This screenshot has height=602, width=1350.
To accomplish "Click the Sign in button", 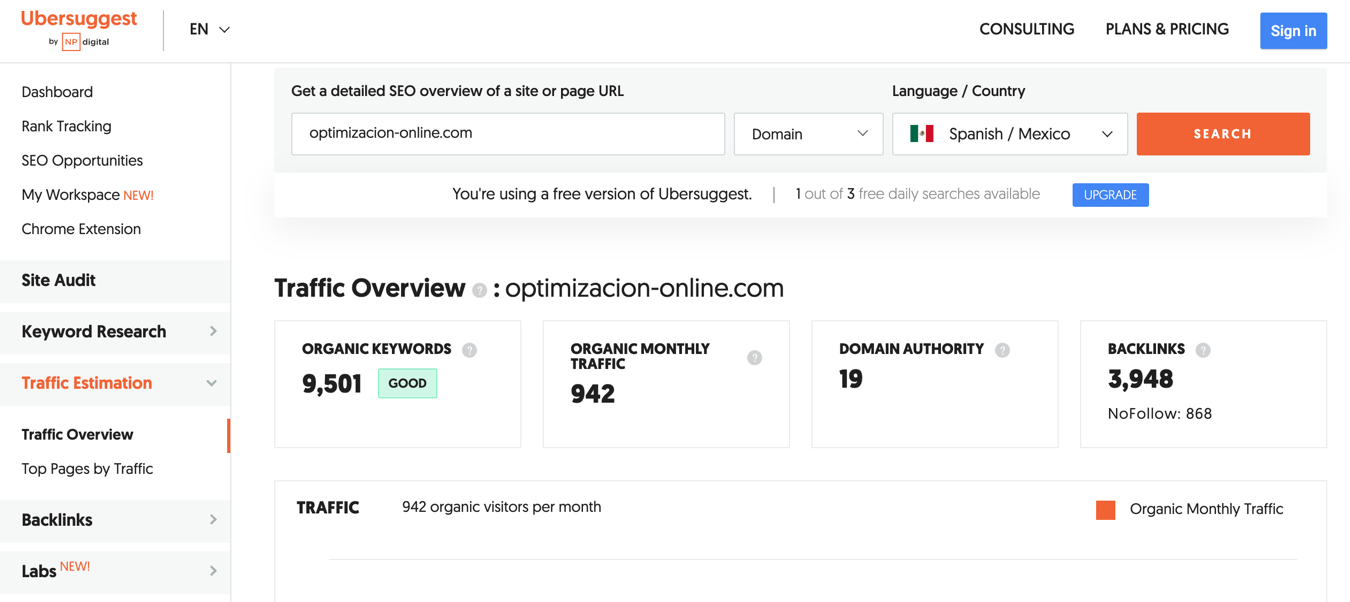I will [1293, 31].
